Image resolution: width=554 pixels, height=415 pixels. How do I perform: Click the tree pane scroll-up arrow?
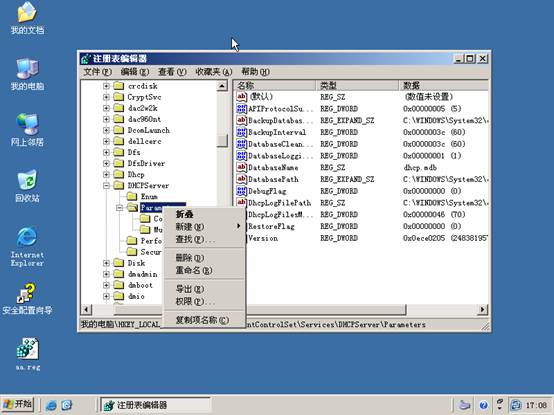(222, 86)
